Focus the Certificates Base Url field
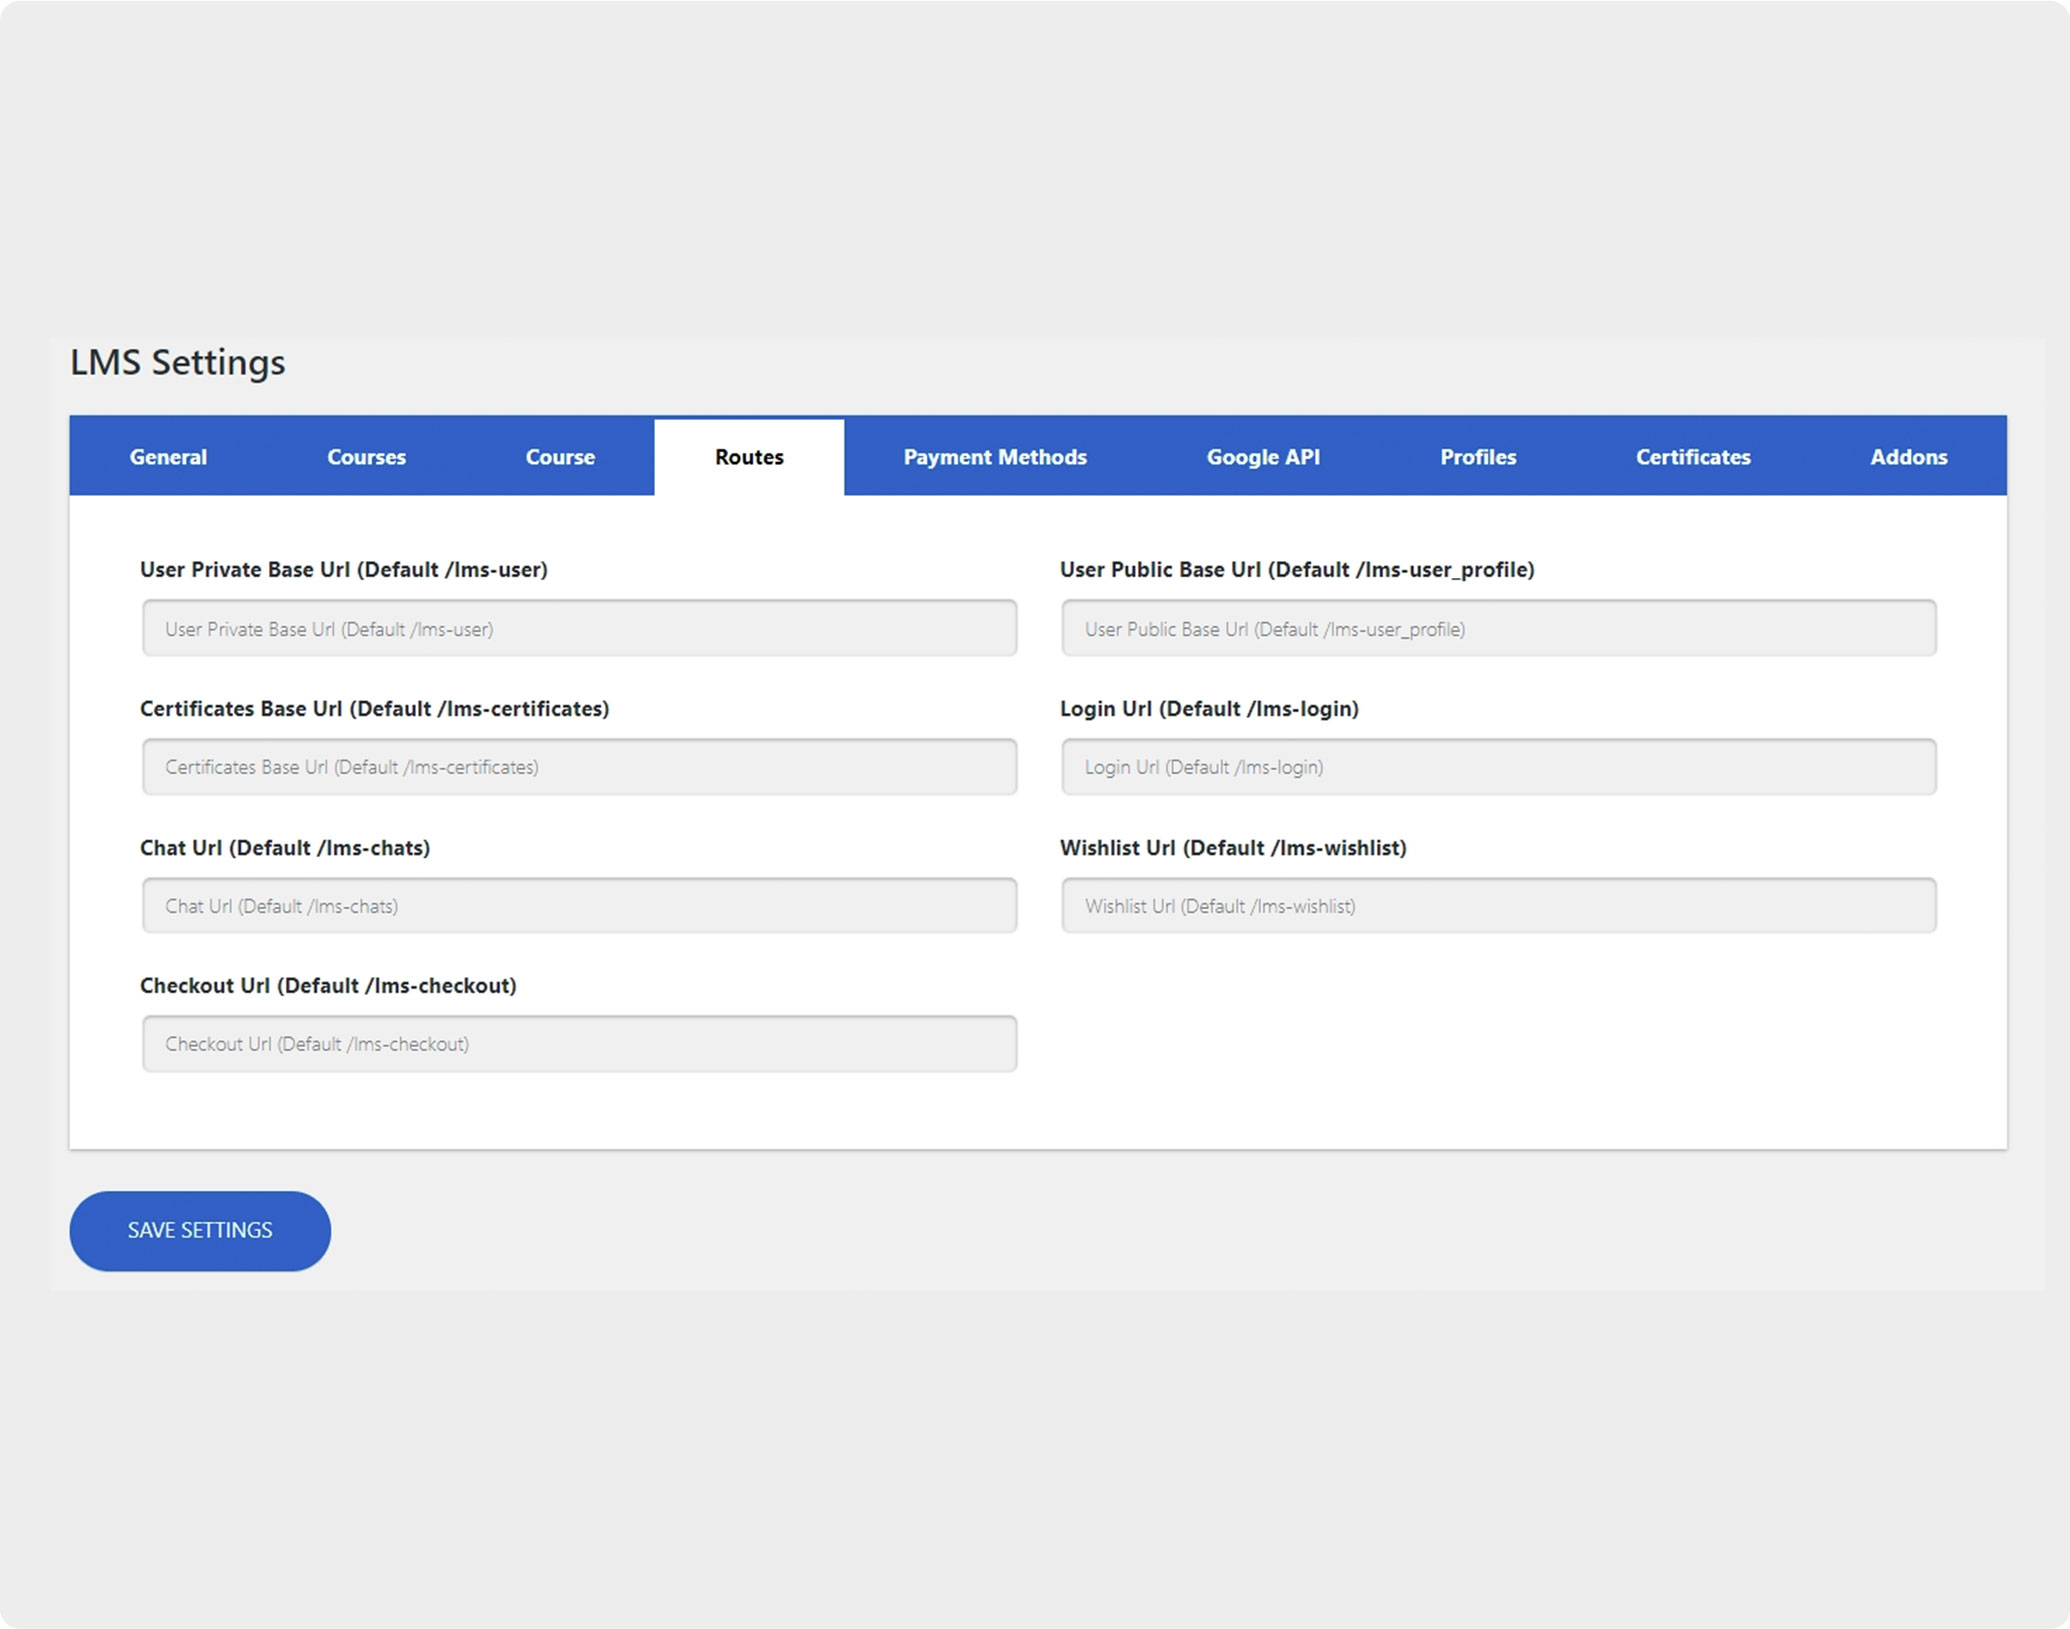 click(579, 767)
